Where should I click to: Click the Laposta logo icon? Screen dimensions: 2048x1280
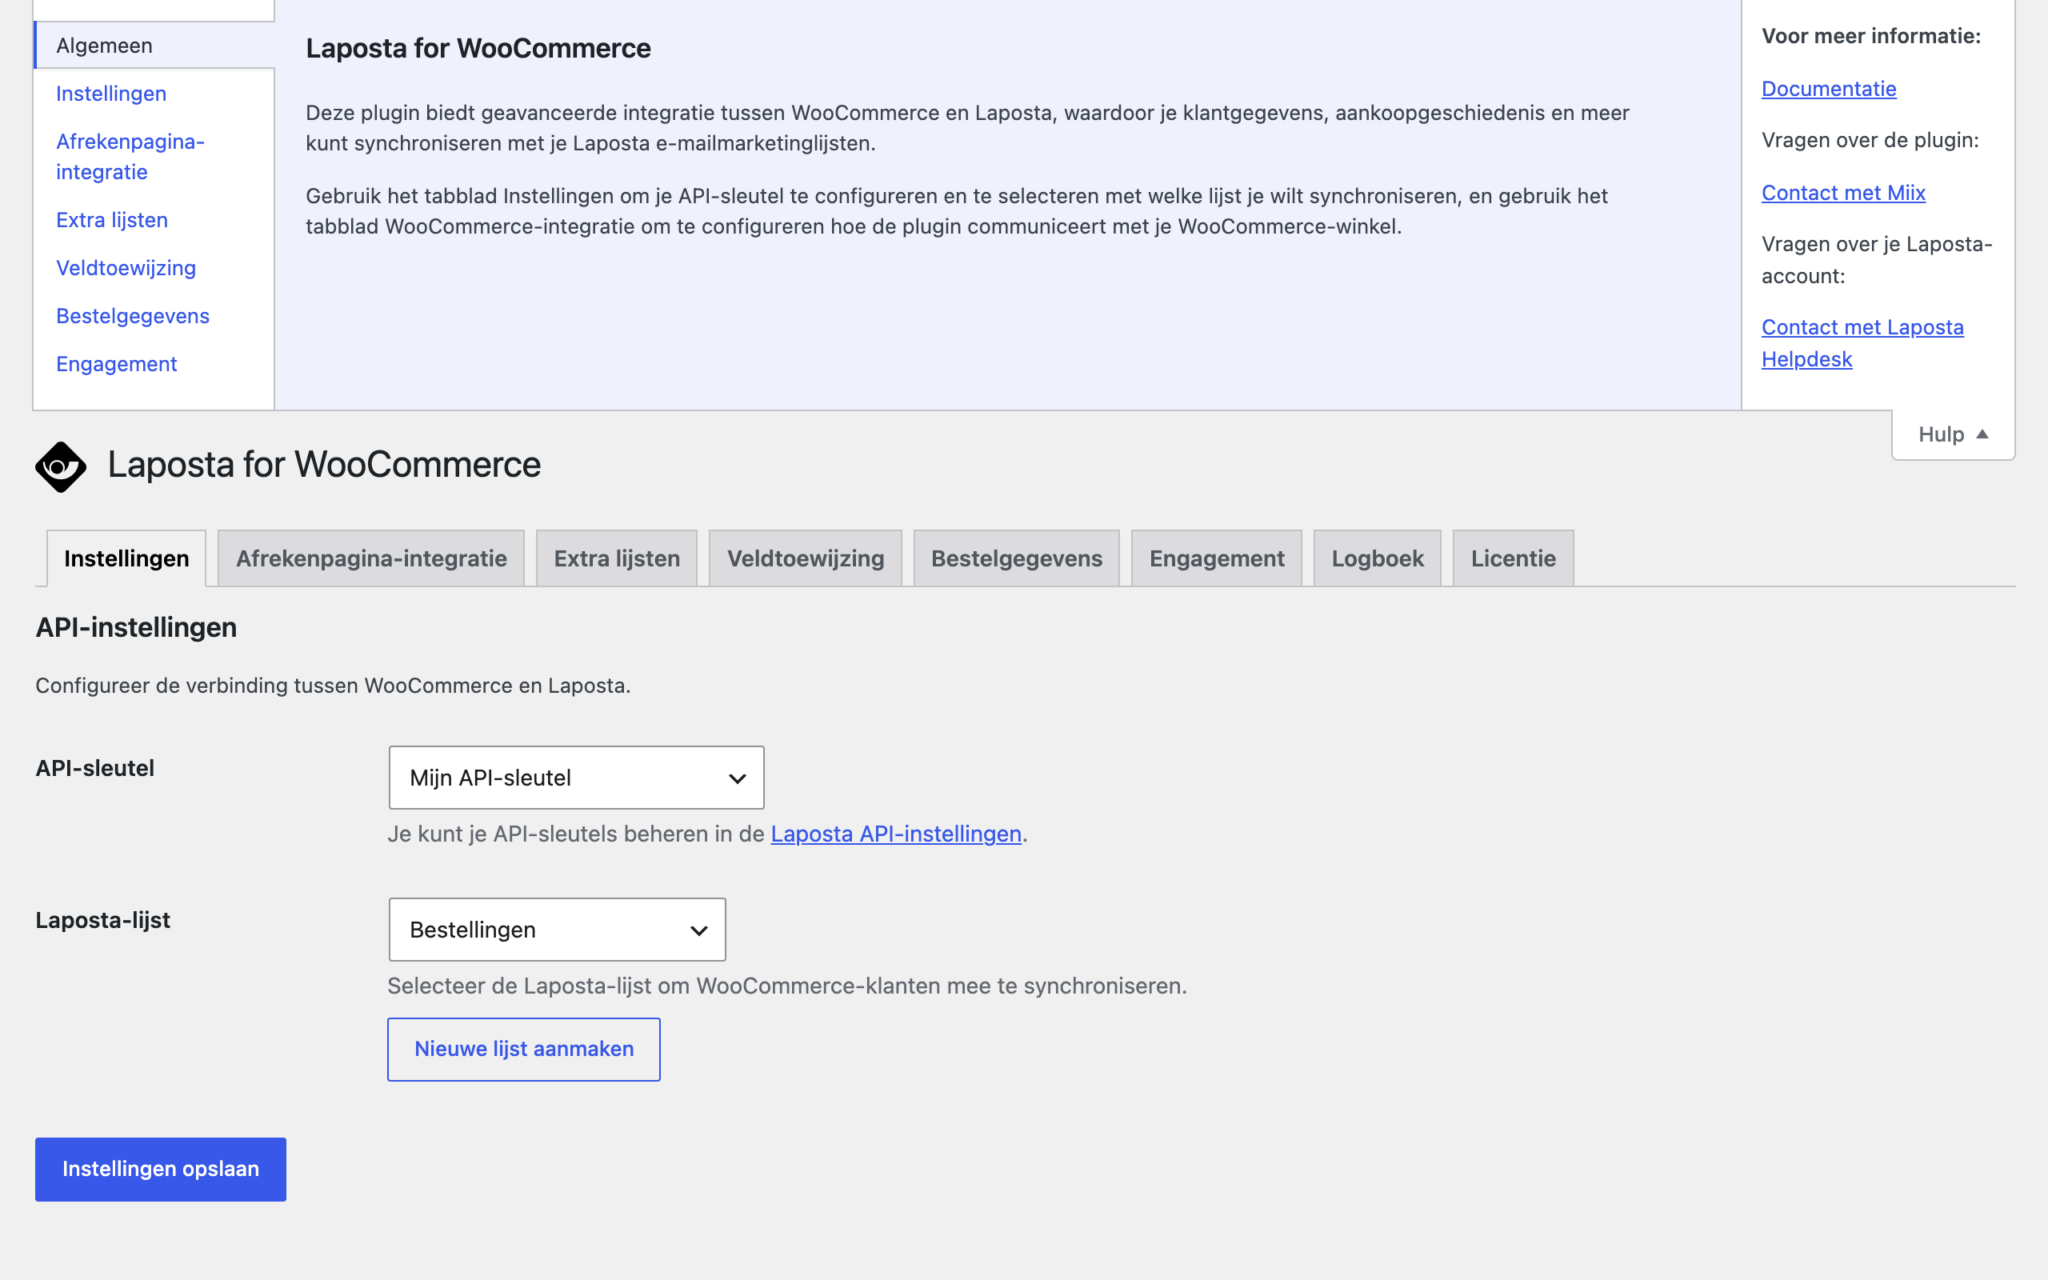coord(61,466)
